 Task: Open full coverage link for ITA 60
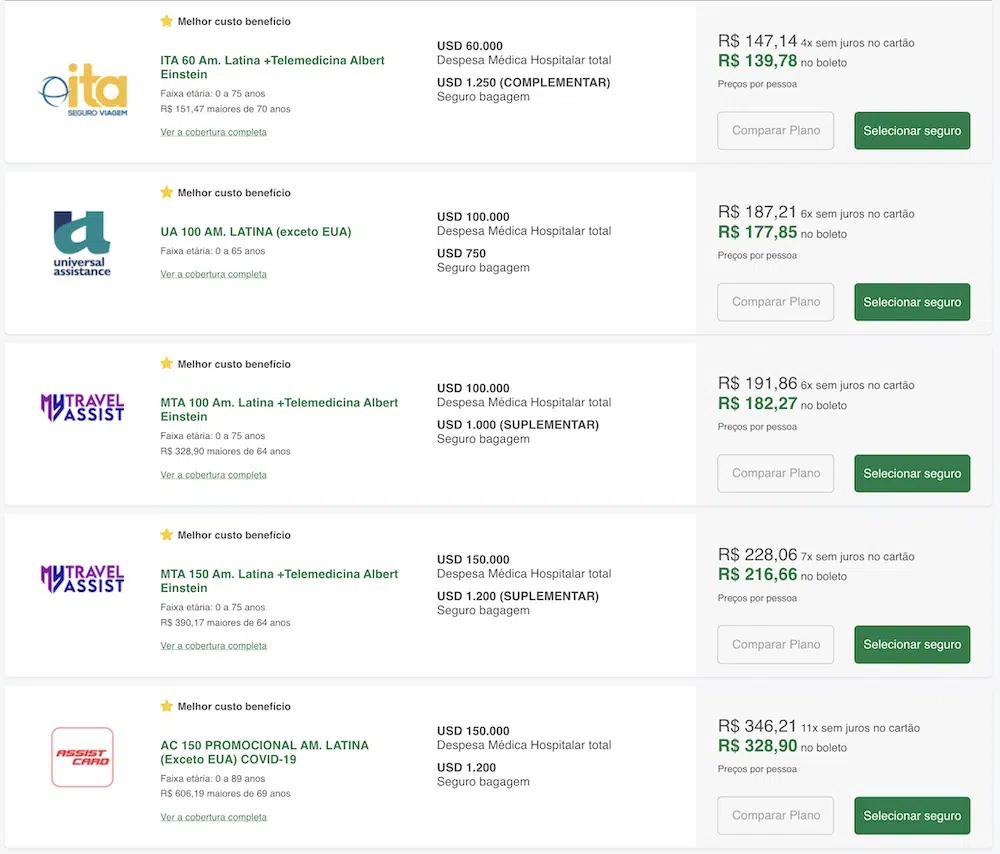click(213, 132)
